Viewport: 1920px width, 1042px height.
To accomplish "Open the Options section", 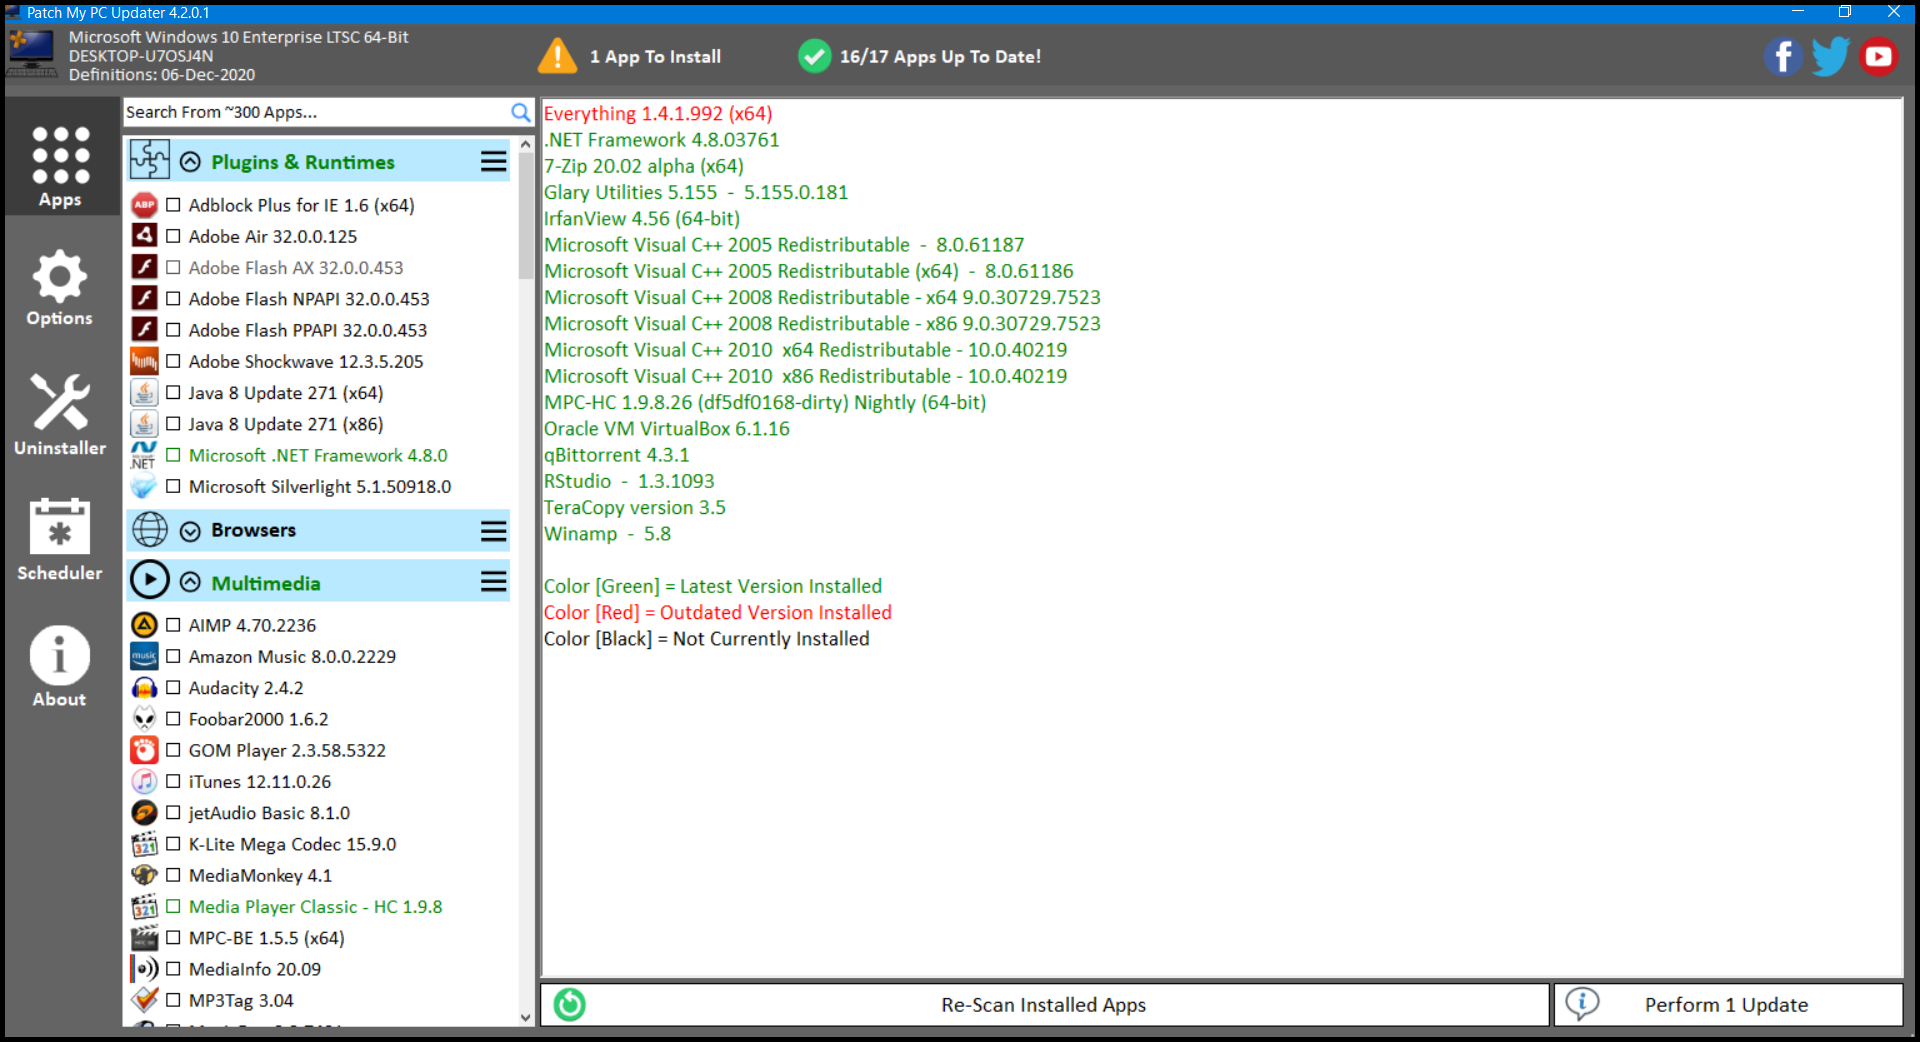I will [60, 288].
